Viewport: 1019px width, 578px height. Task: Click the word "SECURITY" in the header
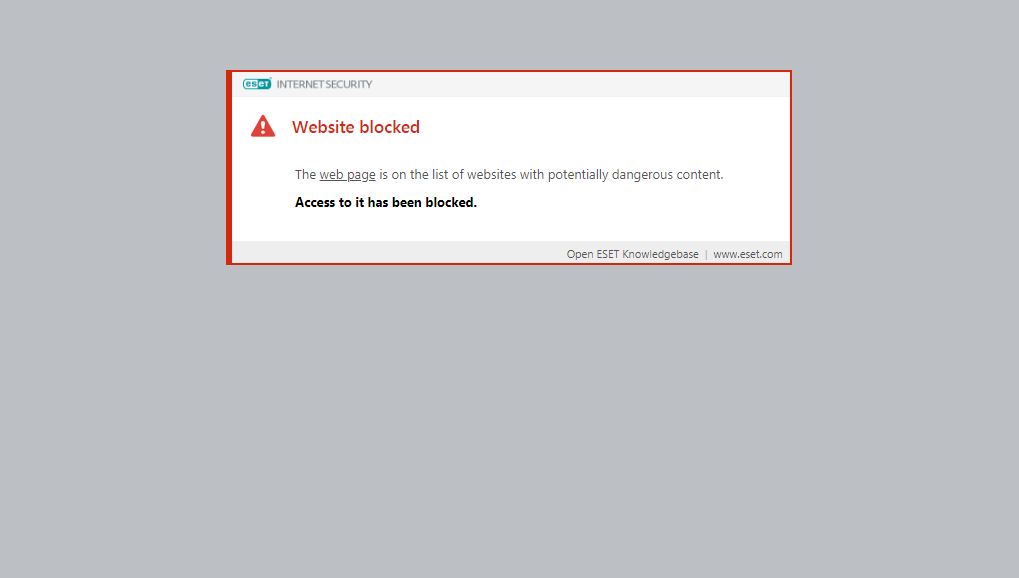point(348,84)
